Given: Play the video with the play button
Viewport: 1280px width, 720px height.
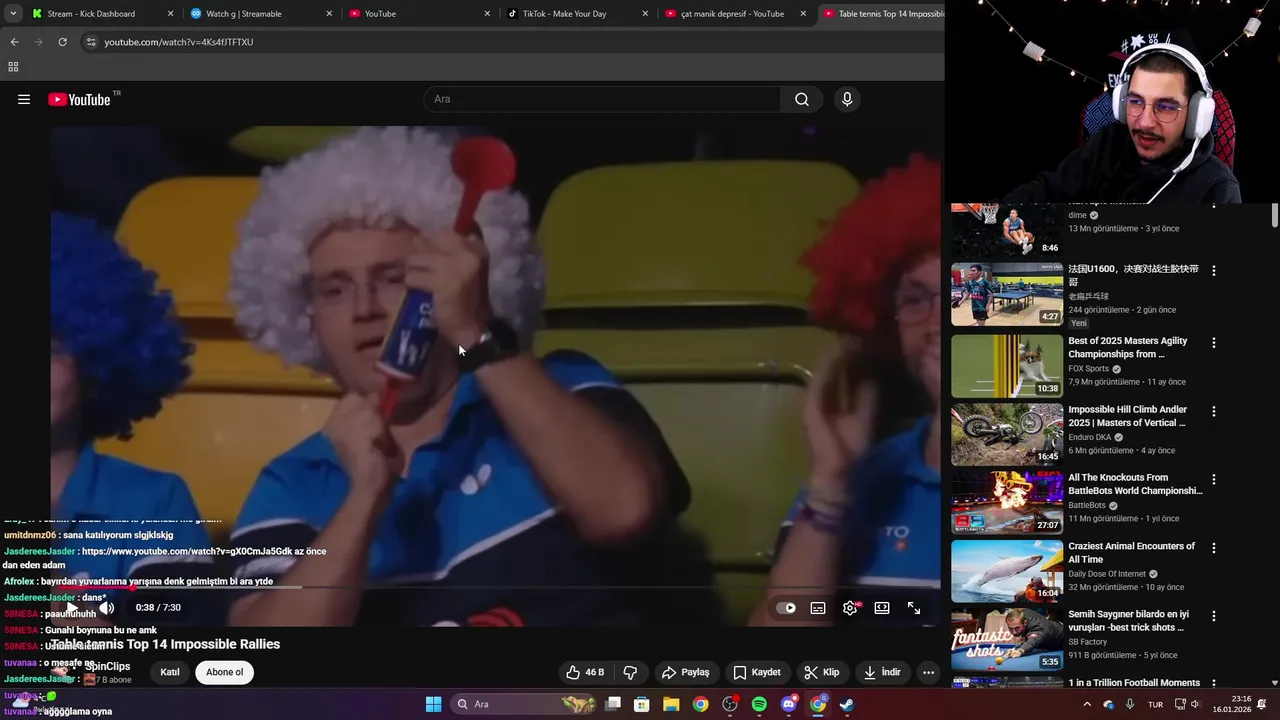Looking at the screenshot, I should 72,608.
